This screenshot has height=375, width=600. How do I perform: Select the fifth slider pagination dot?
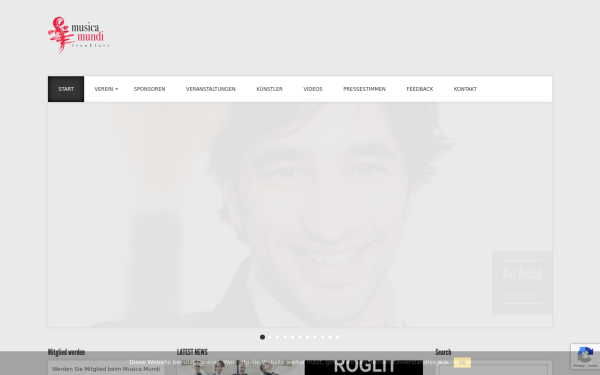point(292,337)
